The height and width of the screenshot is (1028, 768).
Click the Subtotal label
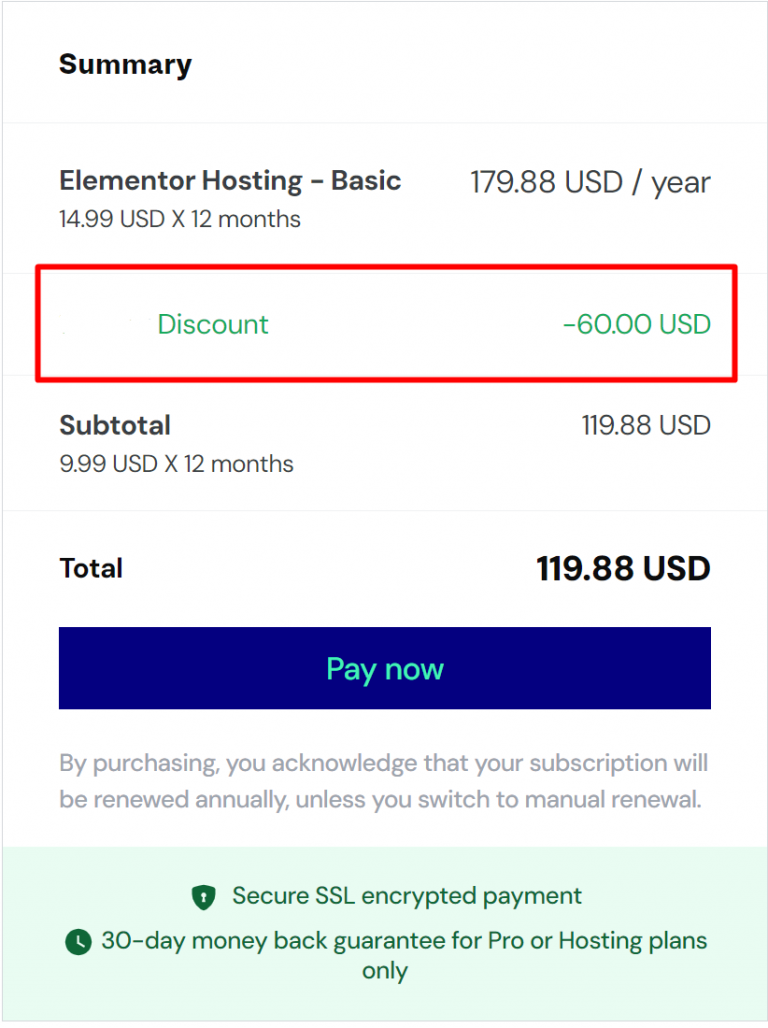[x=115, y=425]
